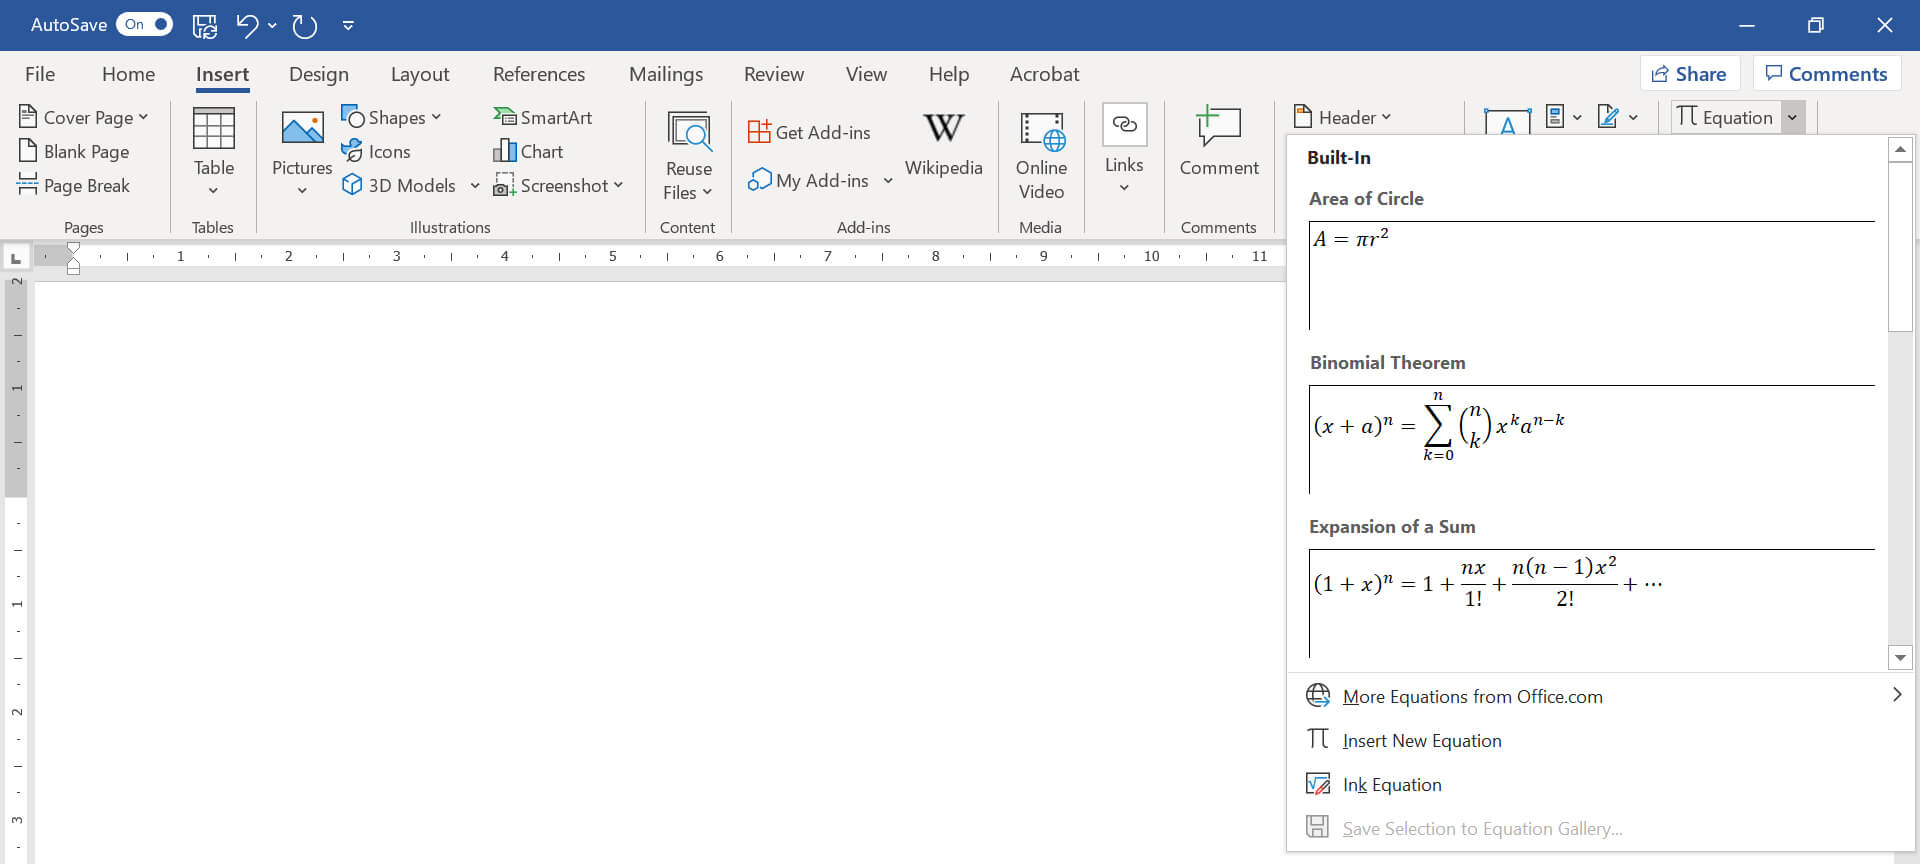Open the Pictures insert option

tap(302, 150)
